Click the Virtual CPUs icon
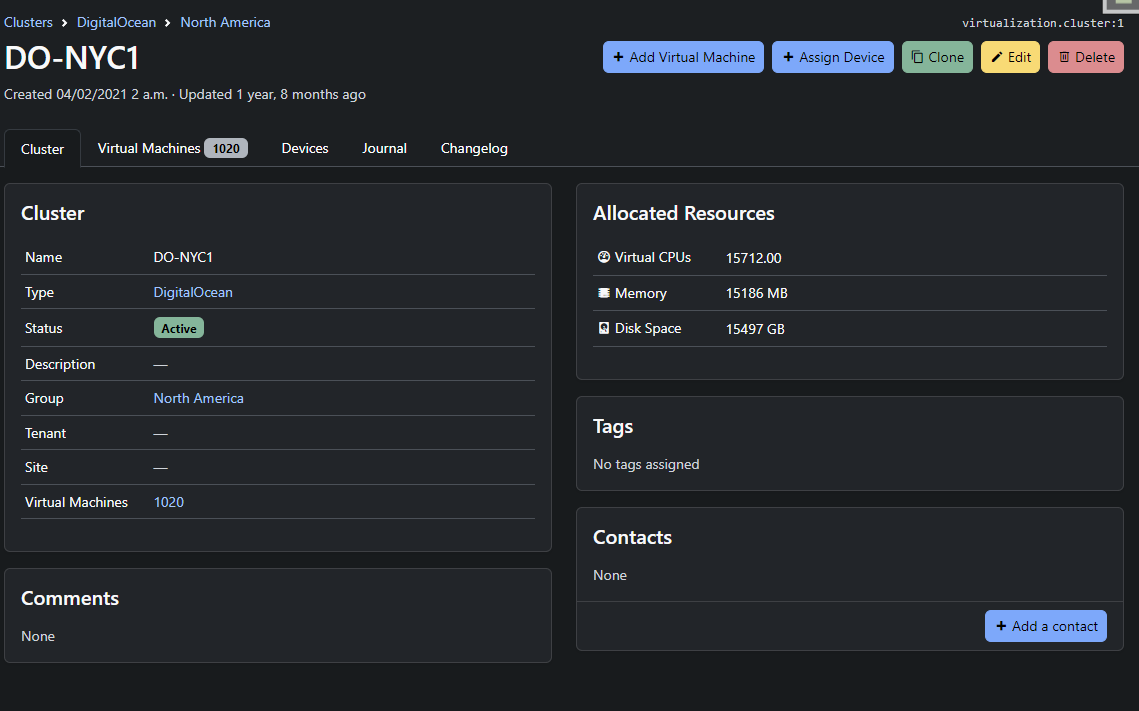This screenshot has height=711, width=1139. 603,257
